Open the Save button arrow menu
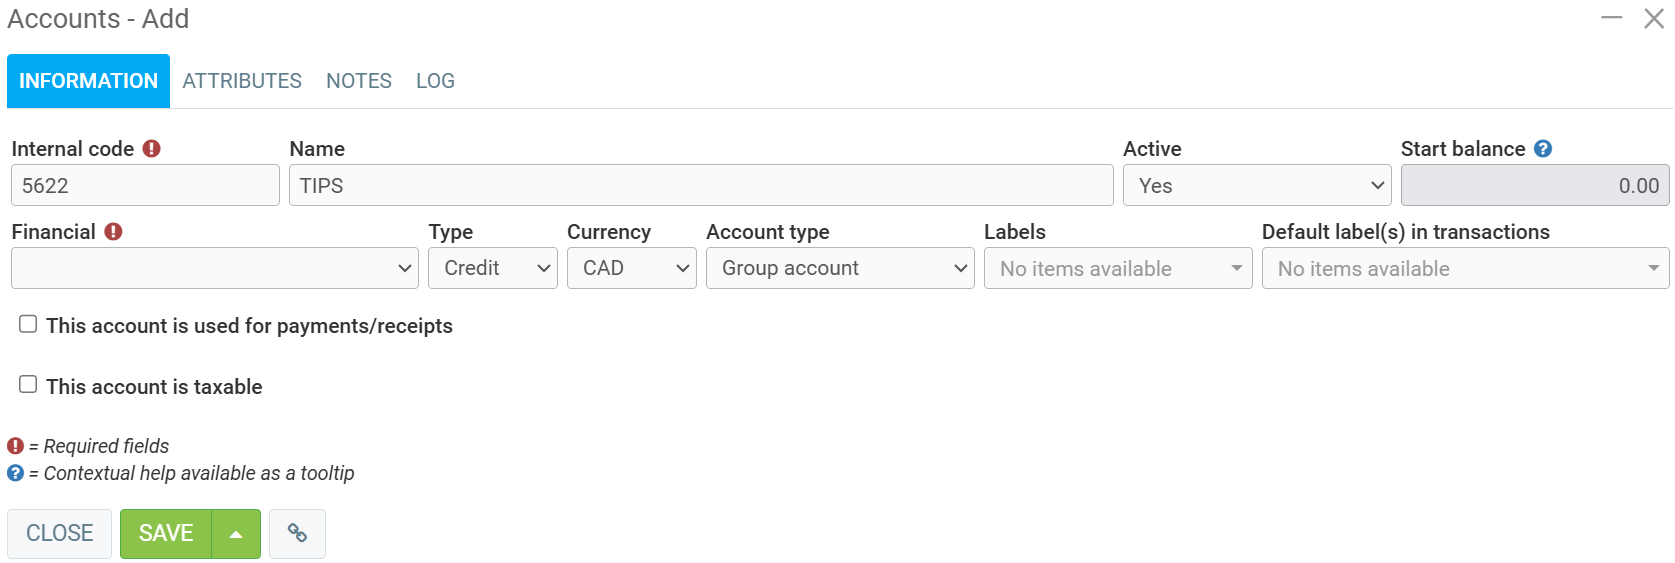1675x563 pixels. pos(236,534)
